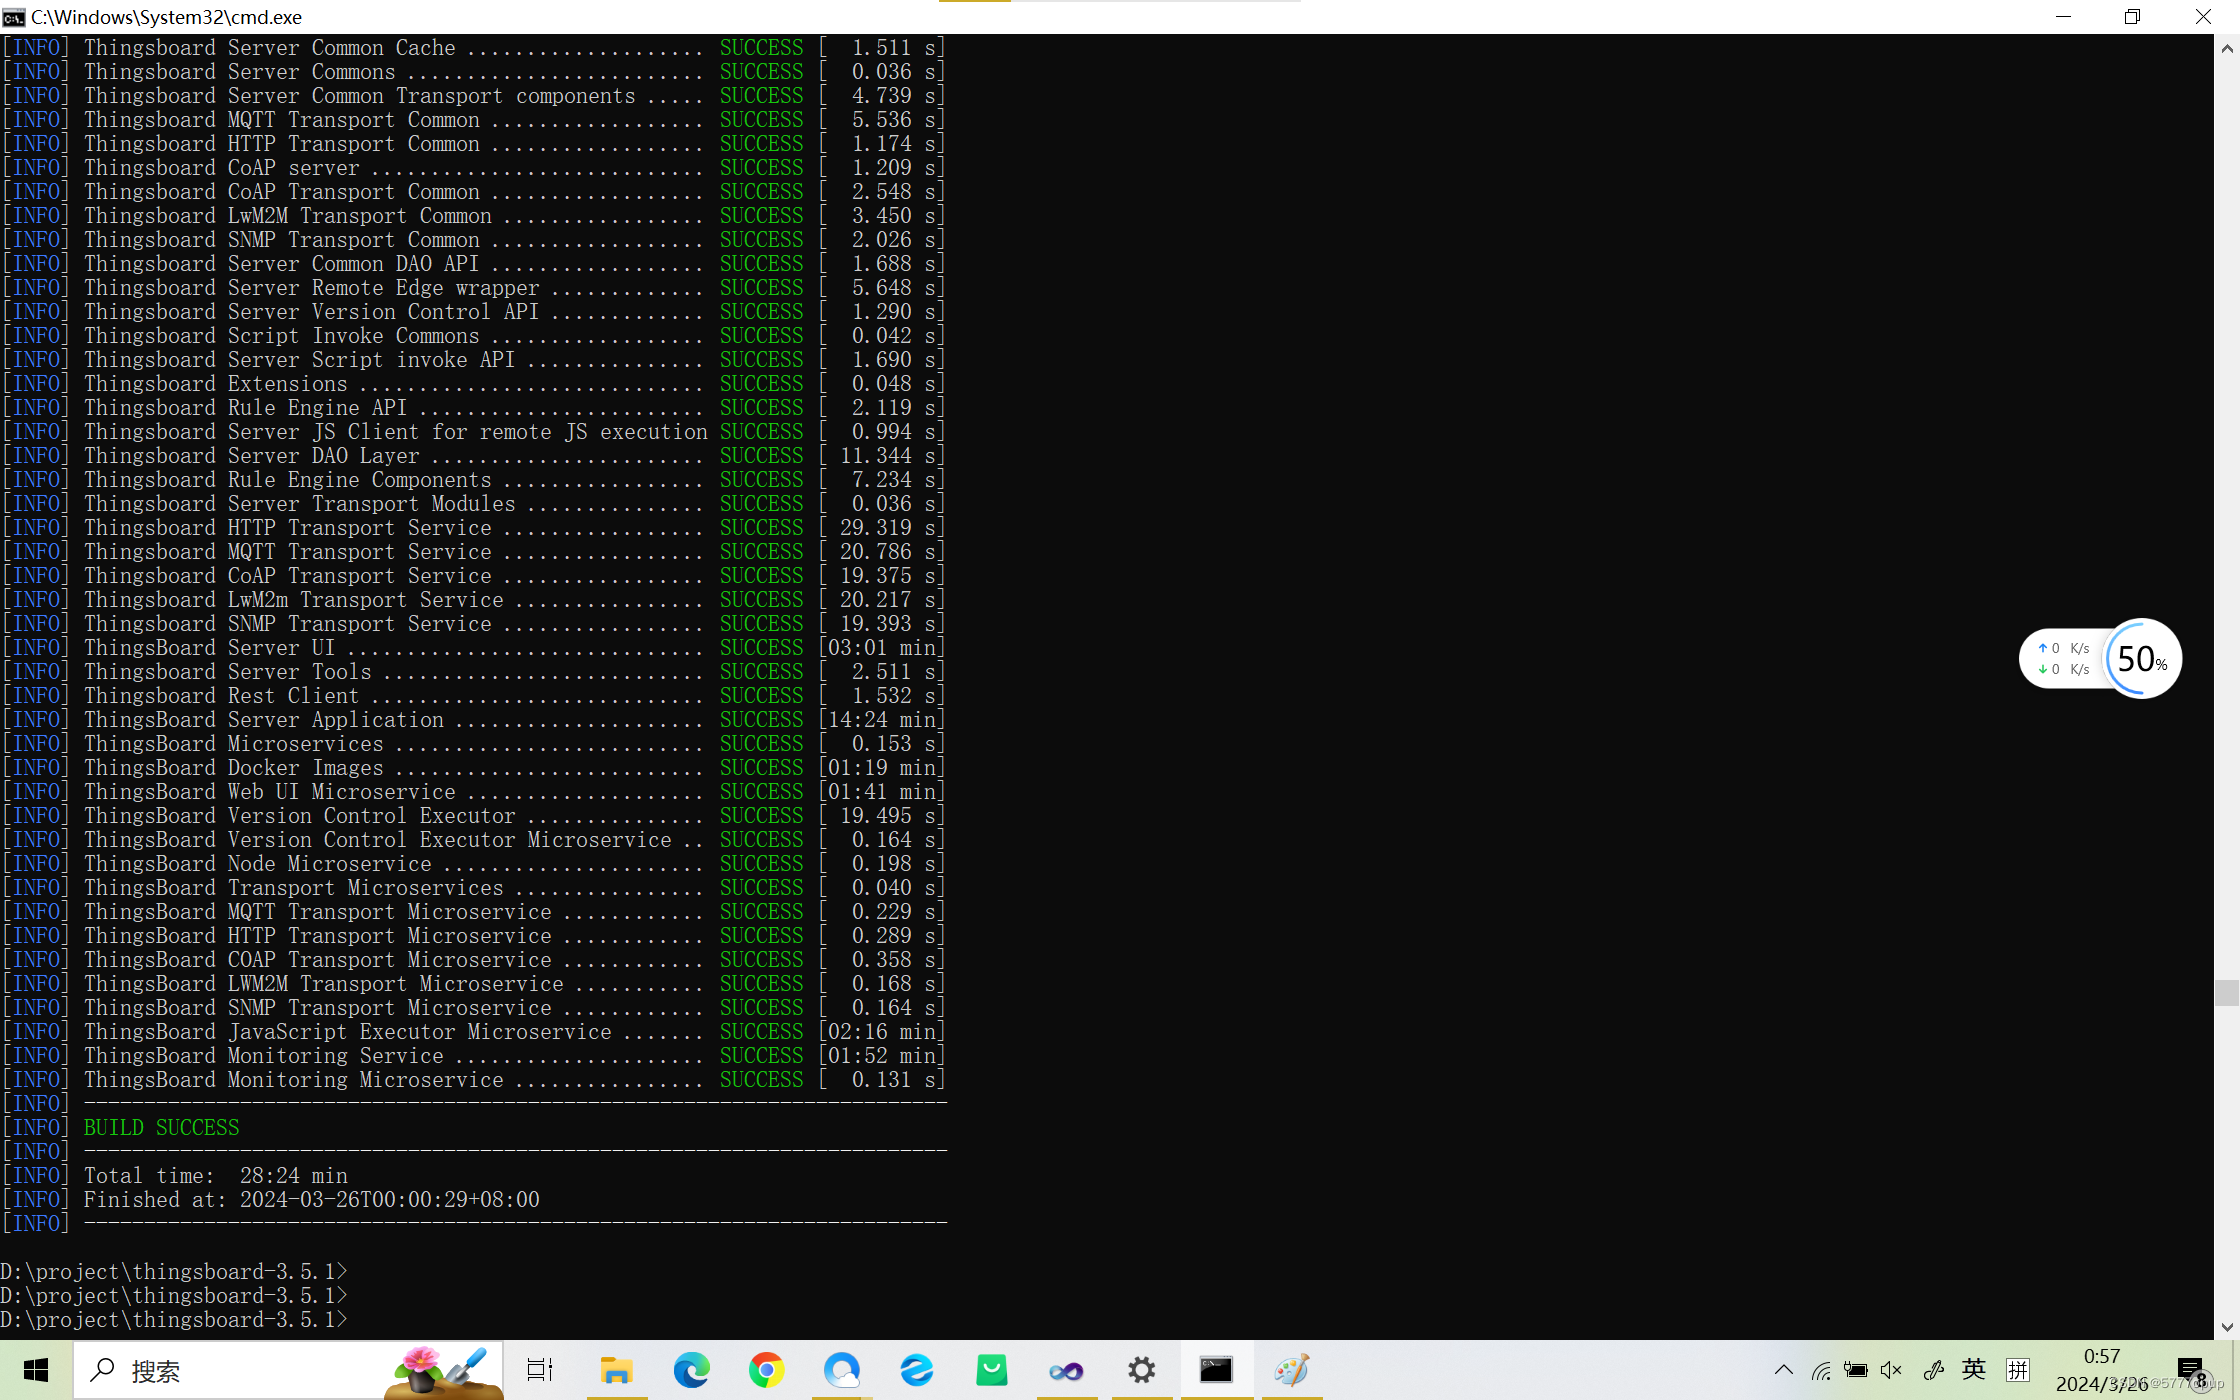Toggle the muted volume speaker icon
This screenshot has height=1400, width=2240.
[x=1891, y=1370]
